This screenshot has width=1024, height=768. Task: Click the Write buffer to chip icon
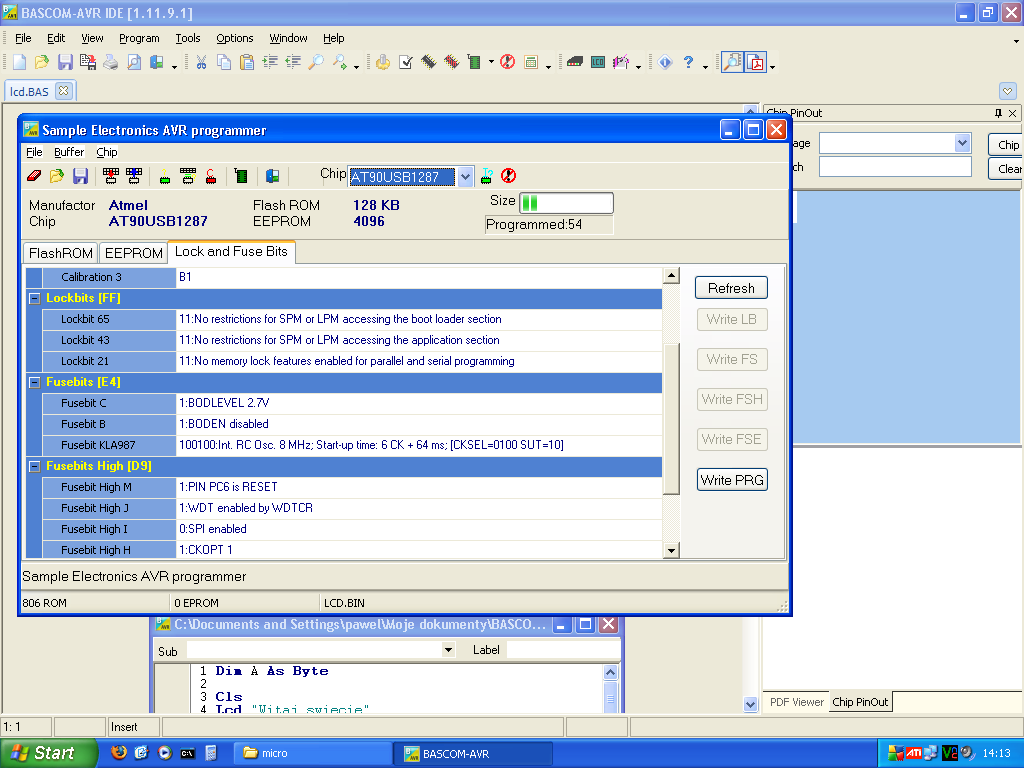tap(110, 176)
